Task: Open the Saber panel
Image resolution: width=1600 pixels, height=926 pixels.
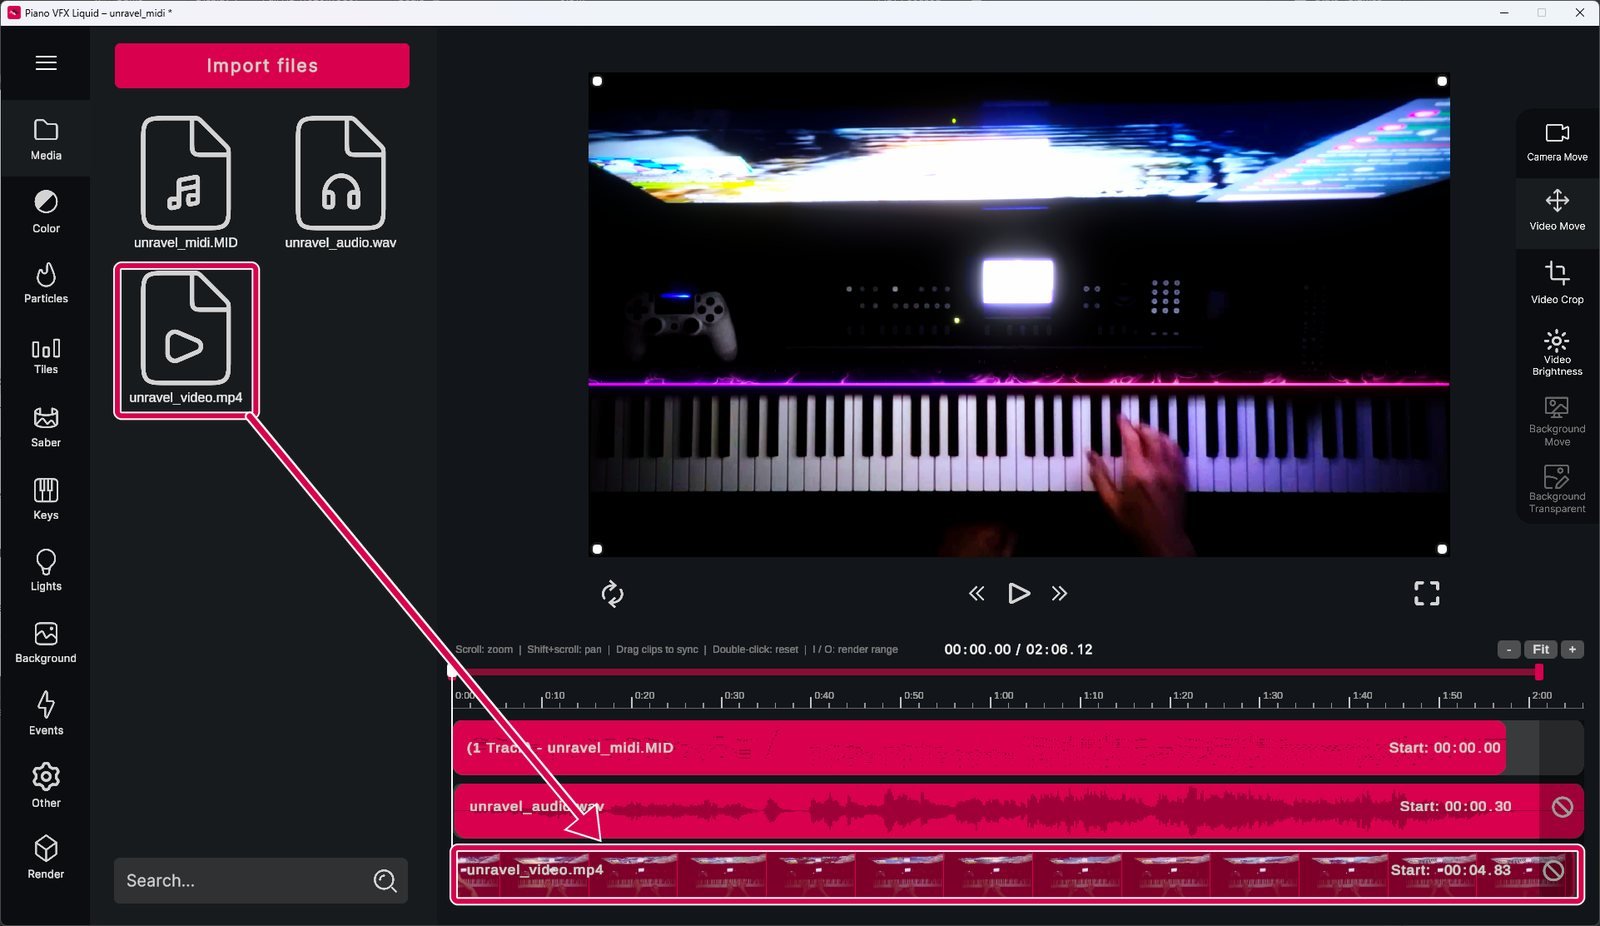Action: [46, 427]
